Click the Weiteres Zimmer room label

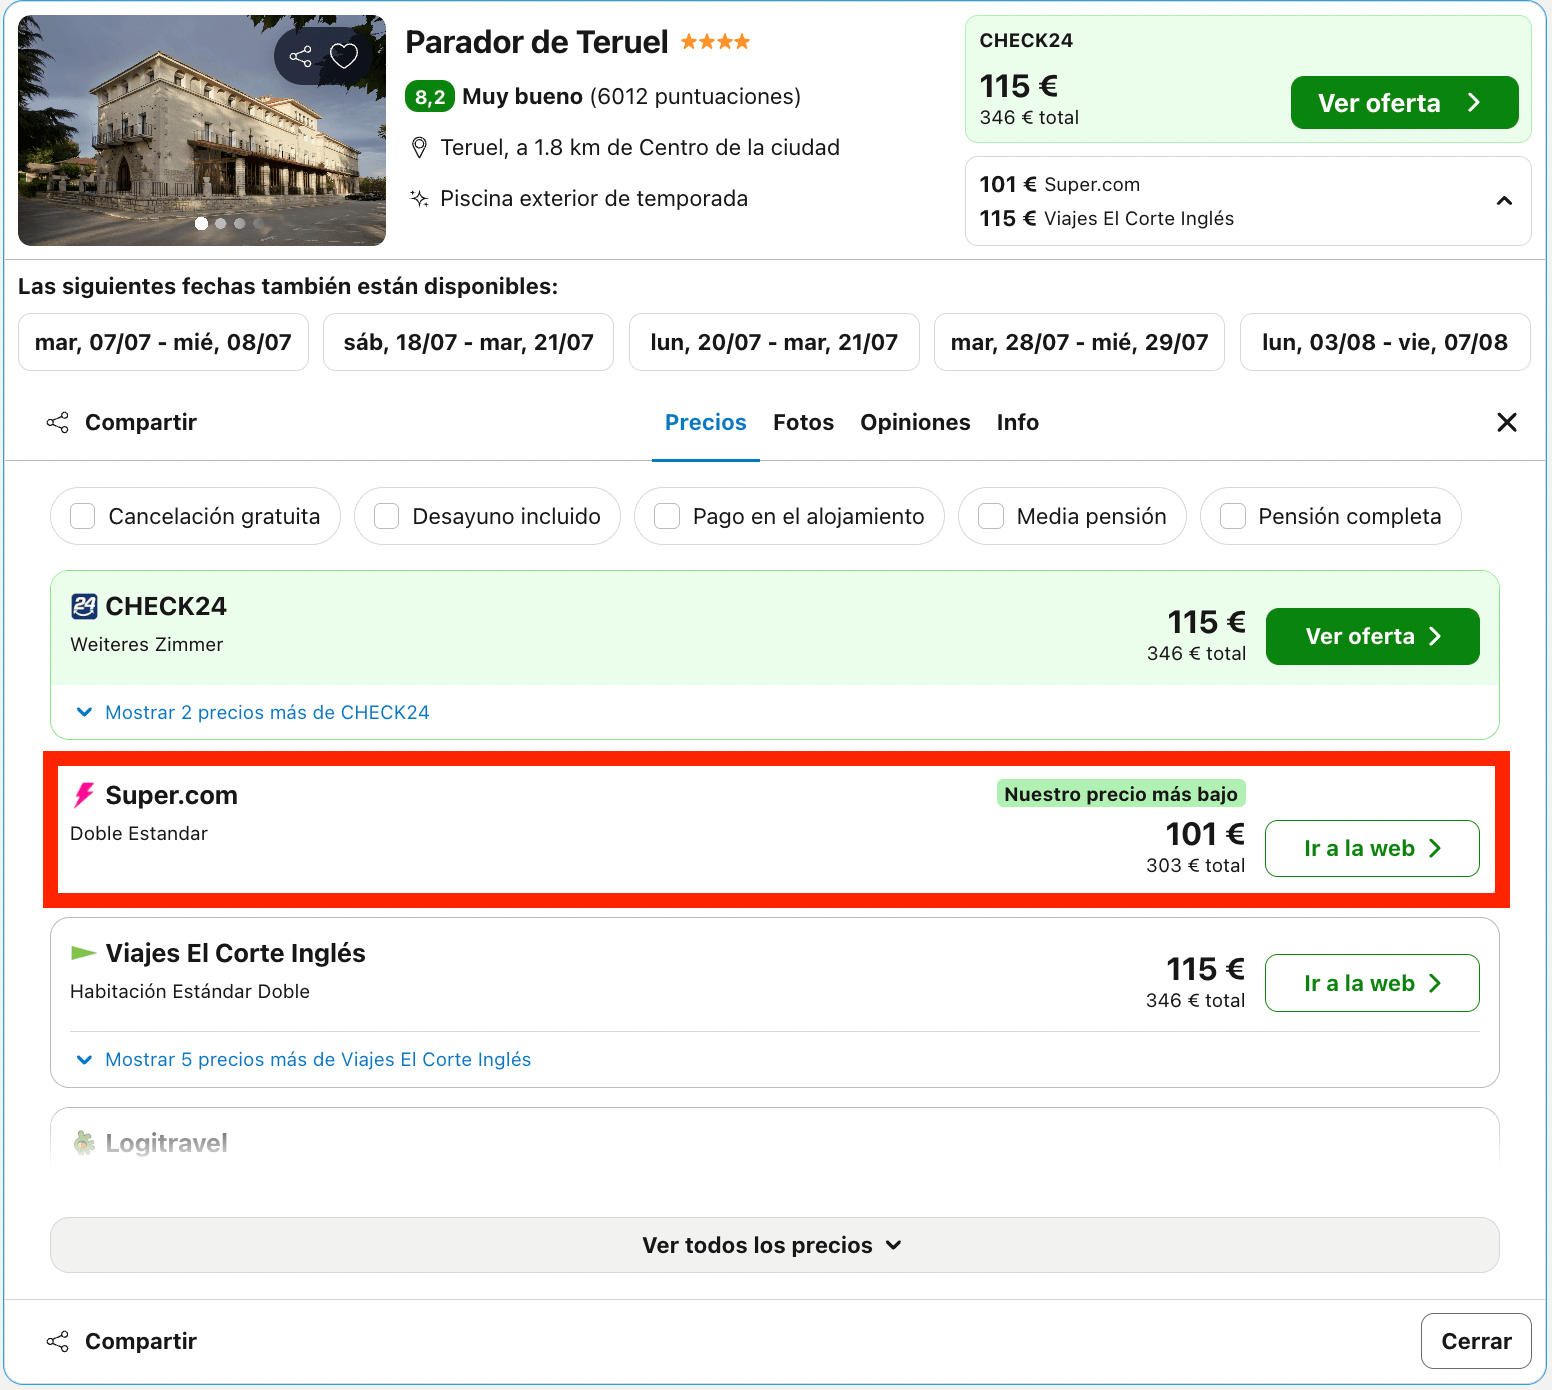point(147,644)
